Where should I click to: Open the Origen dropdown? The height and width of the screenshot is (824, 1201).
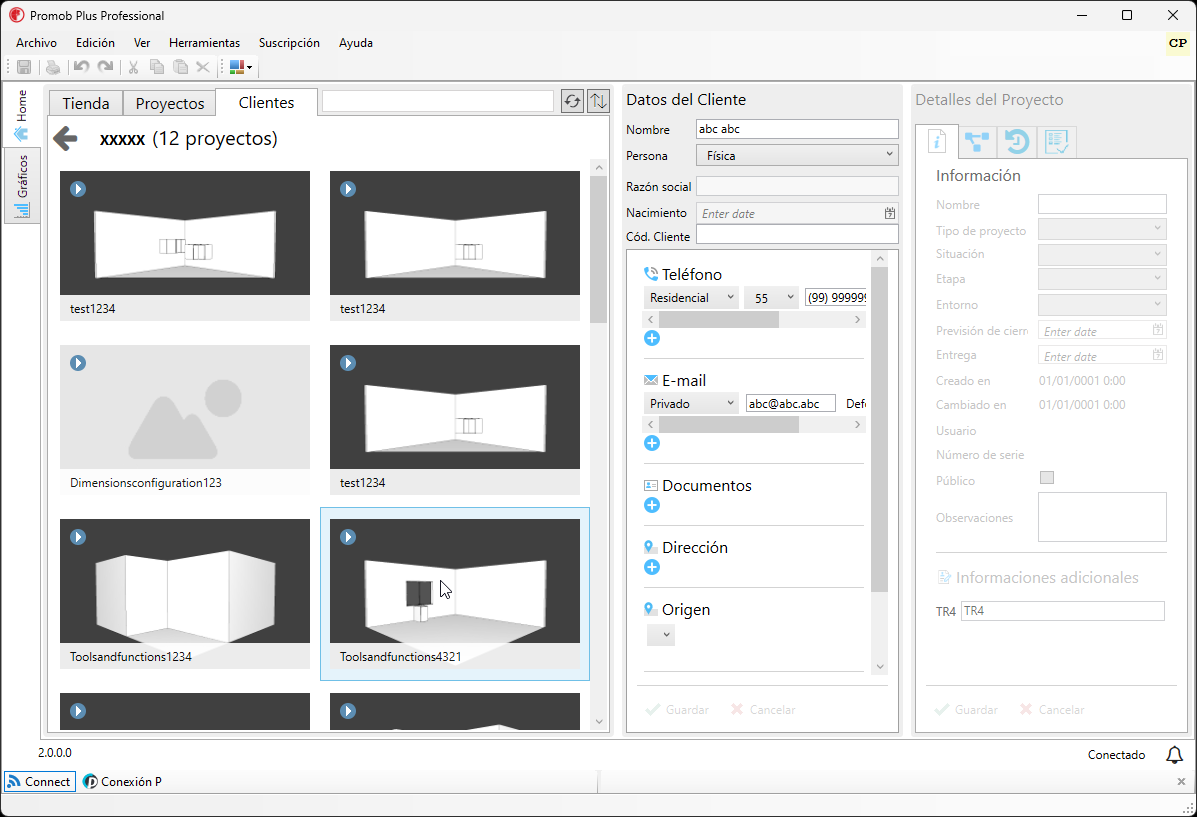pos(661,635)
